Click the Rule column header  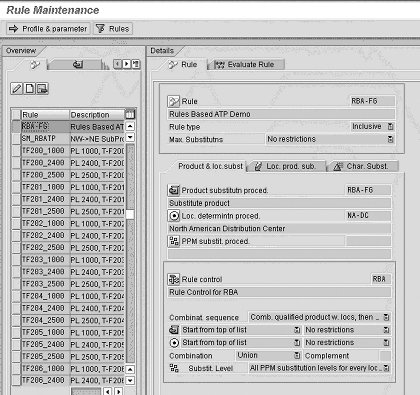tap(45, 115)
